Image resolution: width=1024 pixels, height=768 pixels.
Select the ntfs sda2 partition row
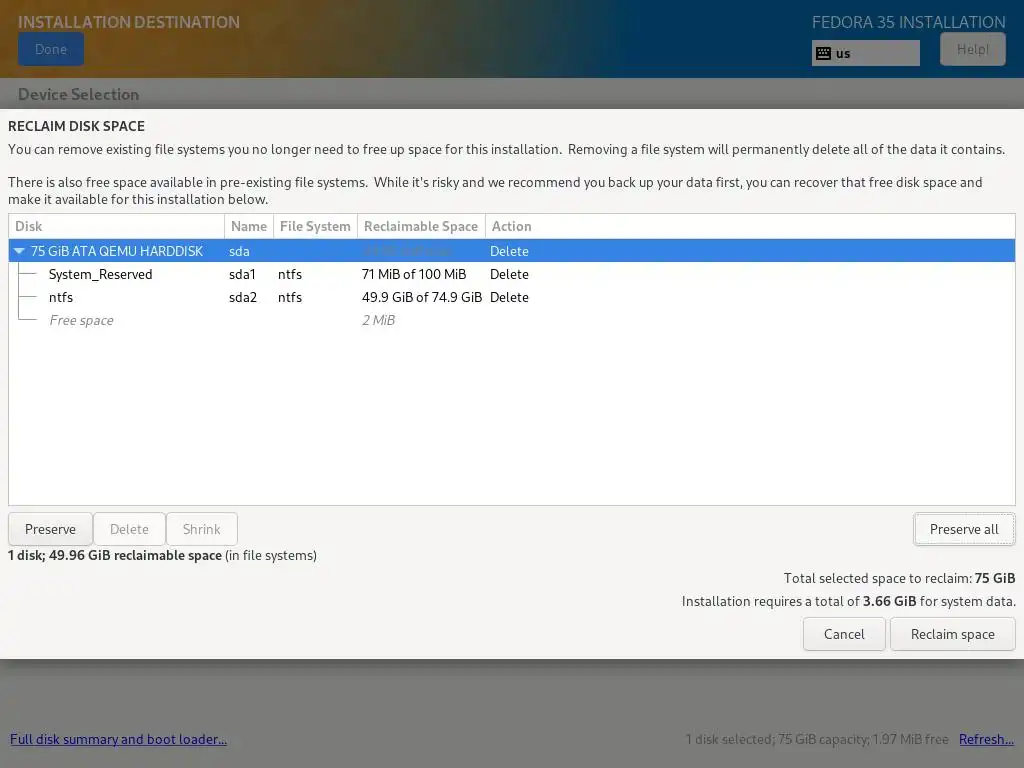[512, 297]
